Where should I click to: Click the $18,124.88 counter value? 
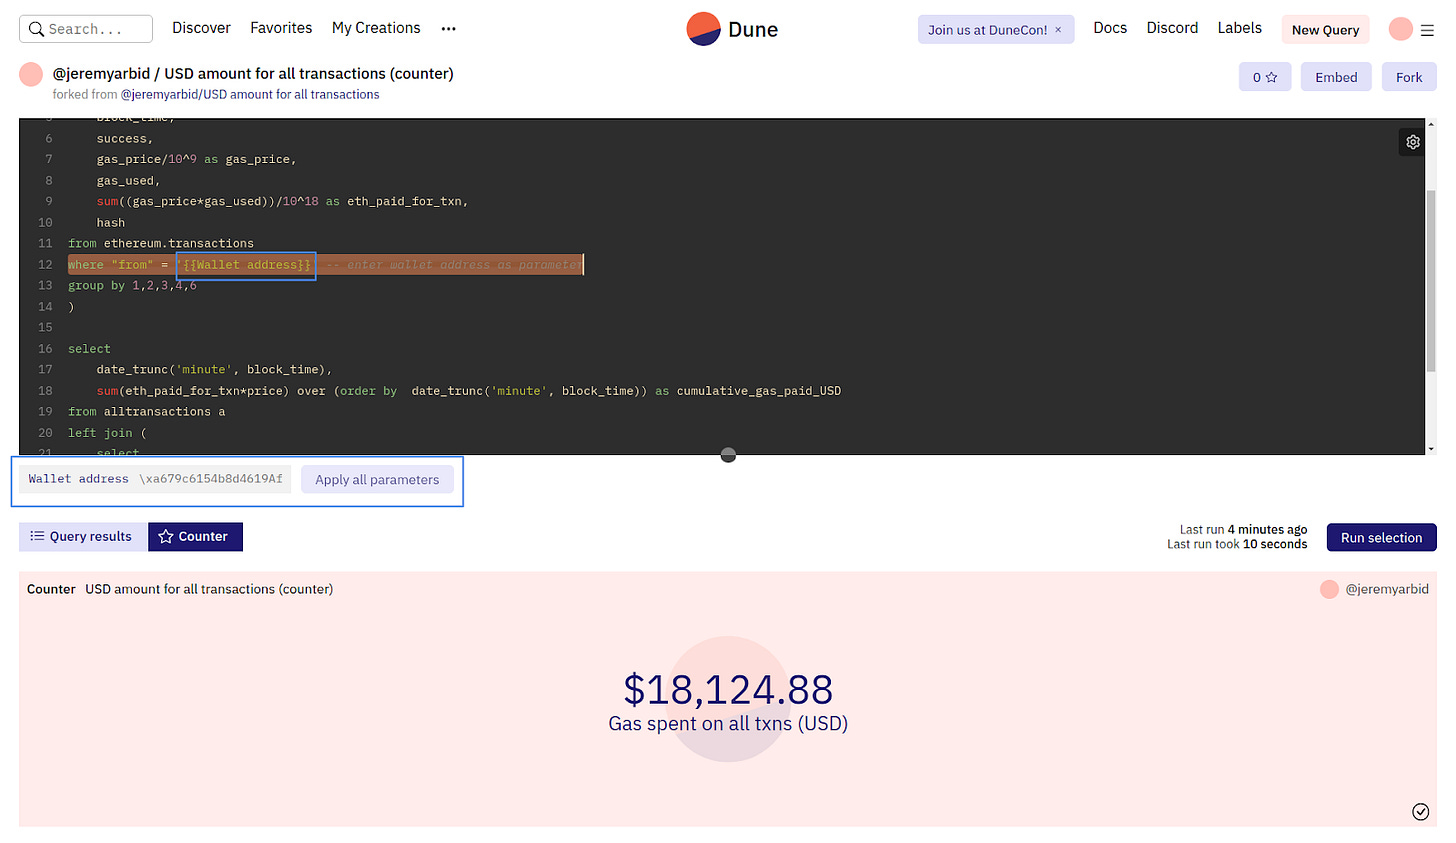(x=728, y=690)
